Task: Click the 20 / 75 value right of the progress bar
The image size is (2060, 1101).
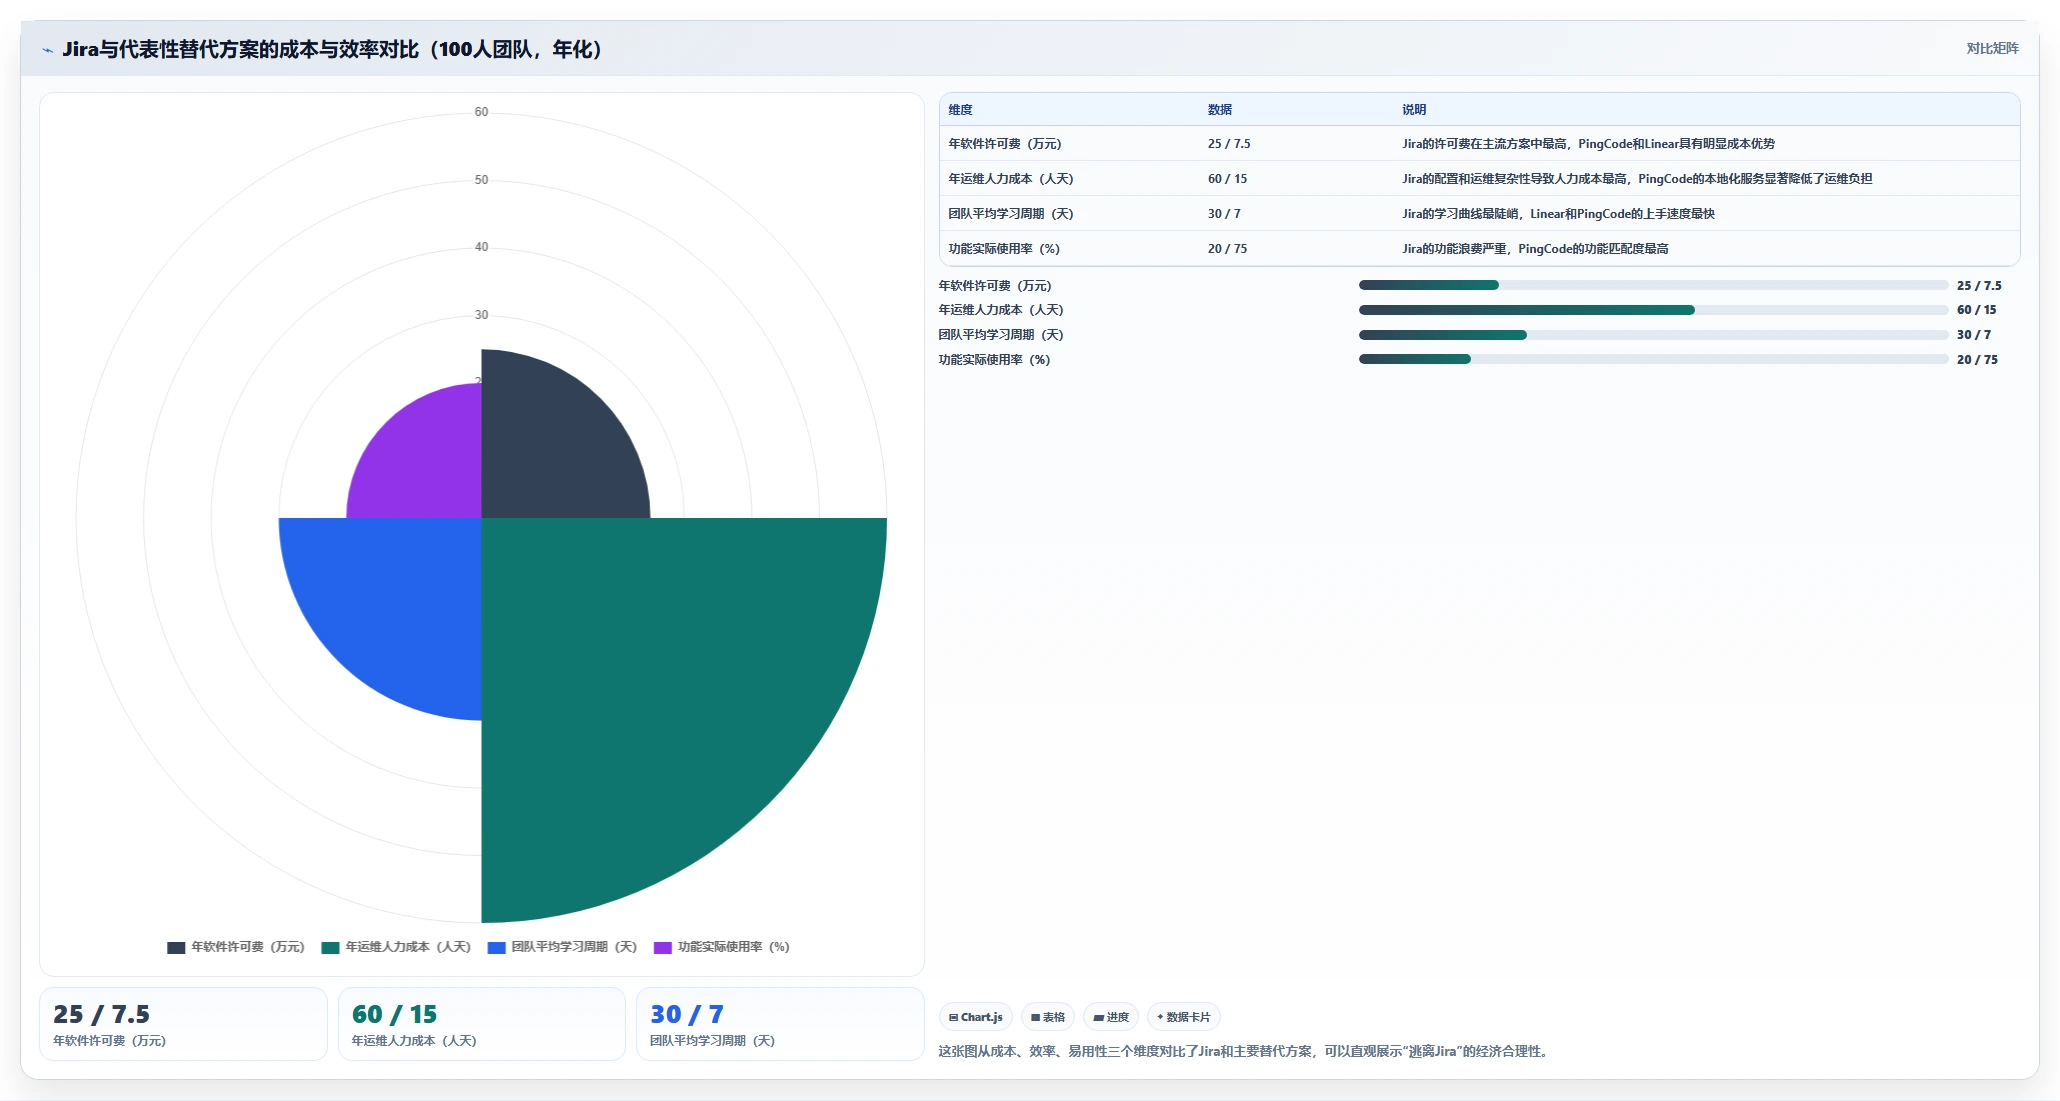Action: point(1977,360)
